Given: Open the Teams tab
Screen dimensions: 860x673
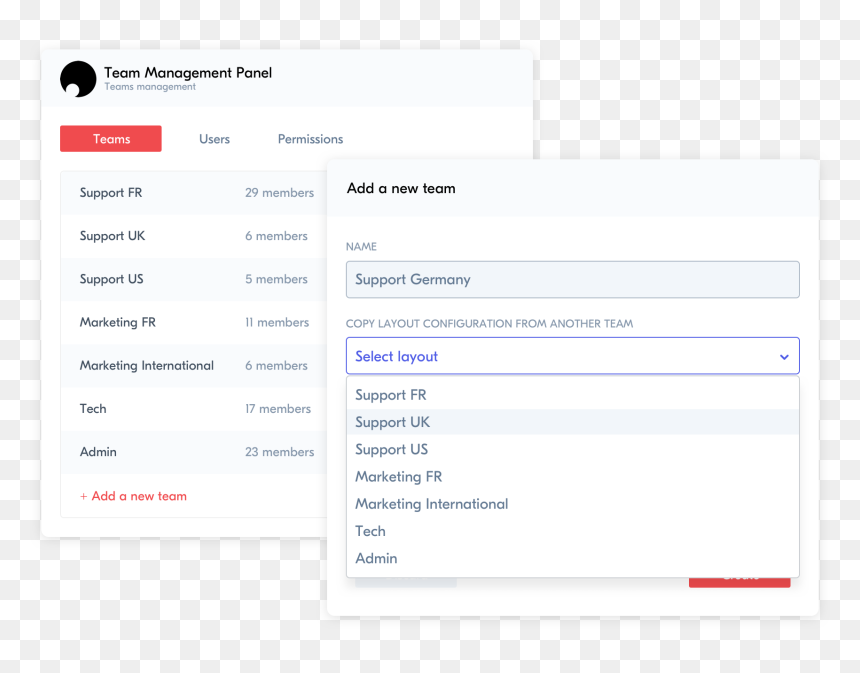Looking at the screenshot, I should [111, 139].
